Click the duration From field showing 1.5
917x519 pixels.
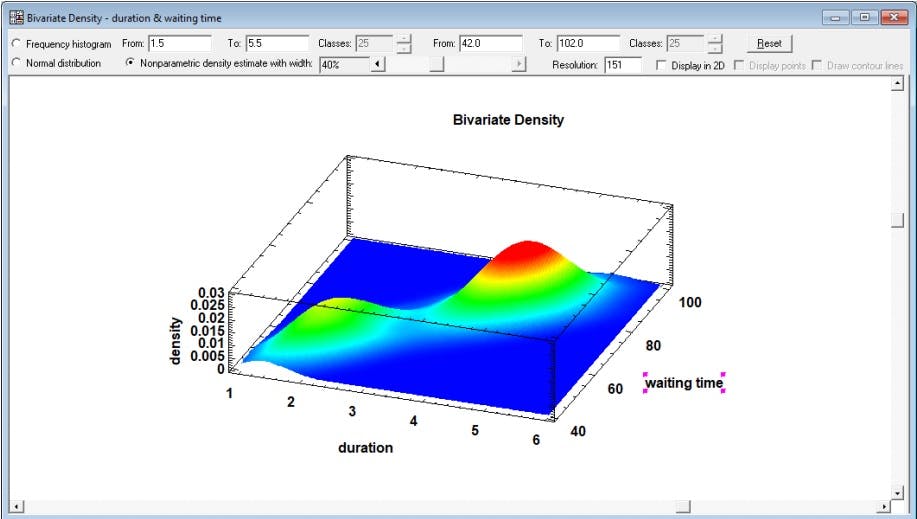(180, 43)
